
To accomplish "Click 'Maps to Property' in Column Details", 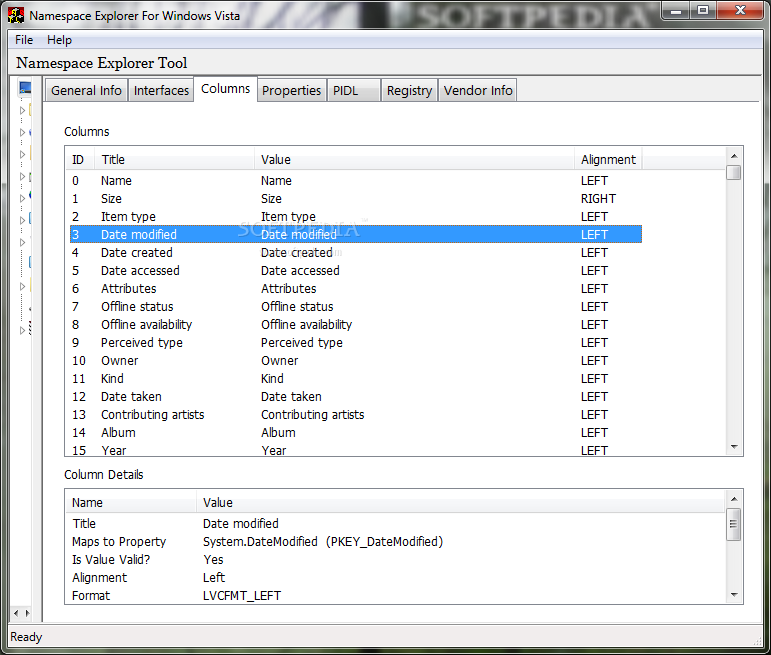I will [x=119, y=542].
